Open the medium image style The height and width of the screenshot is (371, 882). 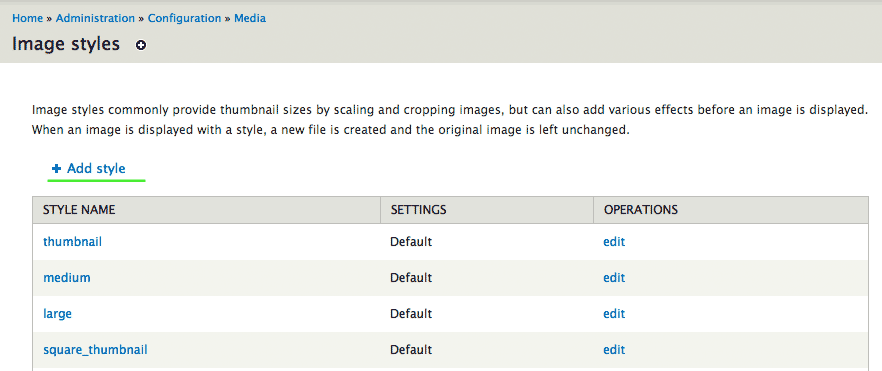(67, 278)
